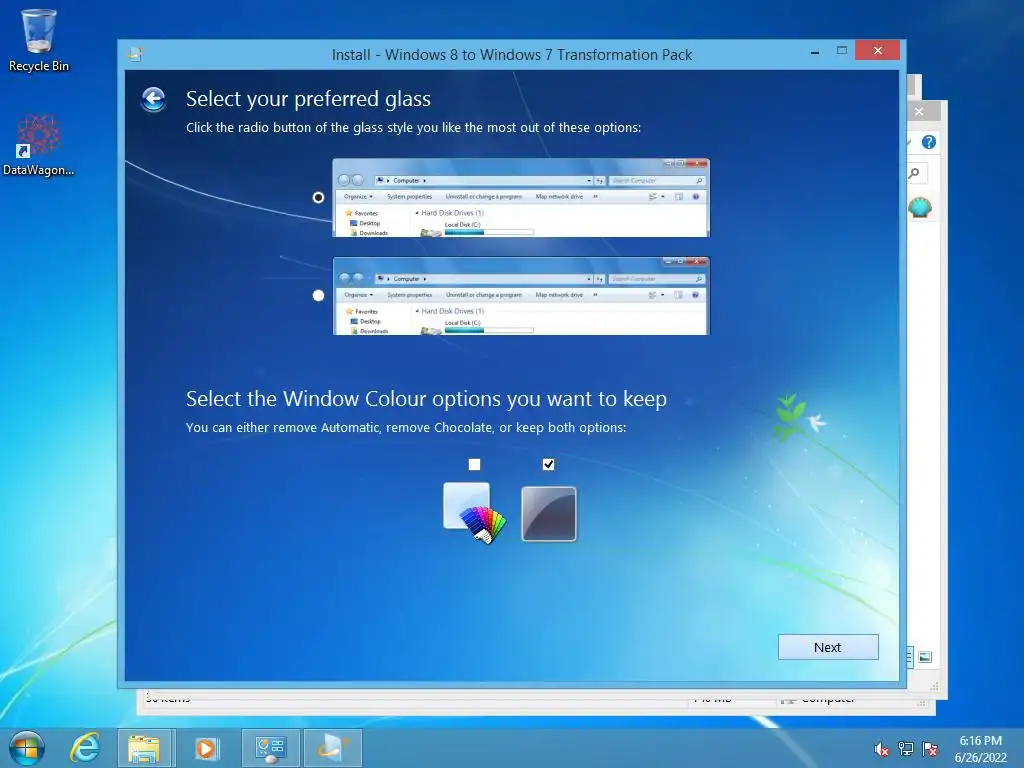Open Windows Media Player from taskbar
Screen dimensions: 1024x768
click(206, 748)
